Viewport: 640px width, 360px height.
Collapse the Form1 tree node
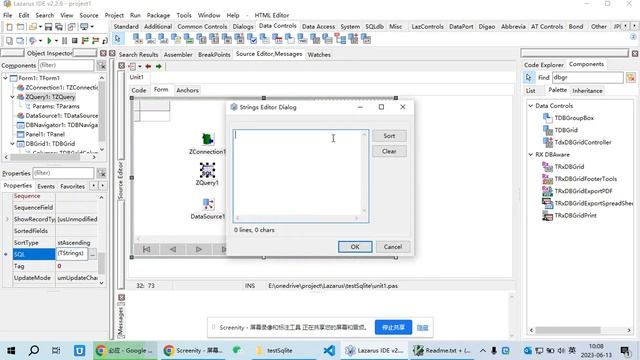tap(6, 78)
